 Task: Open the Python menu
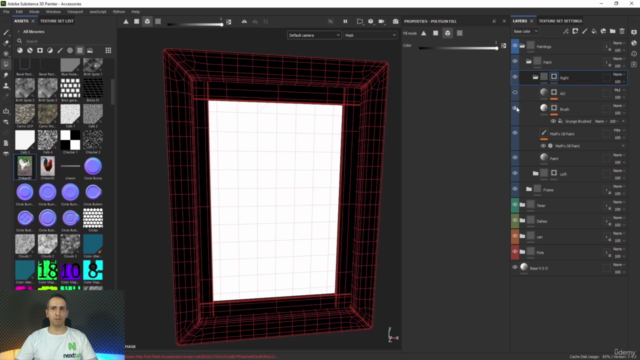pos(119,12)
